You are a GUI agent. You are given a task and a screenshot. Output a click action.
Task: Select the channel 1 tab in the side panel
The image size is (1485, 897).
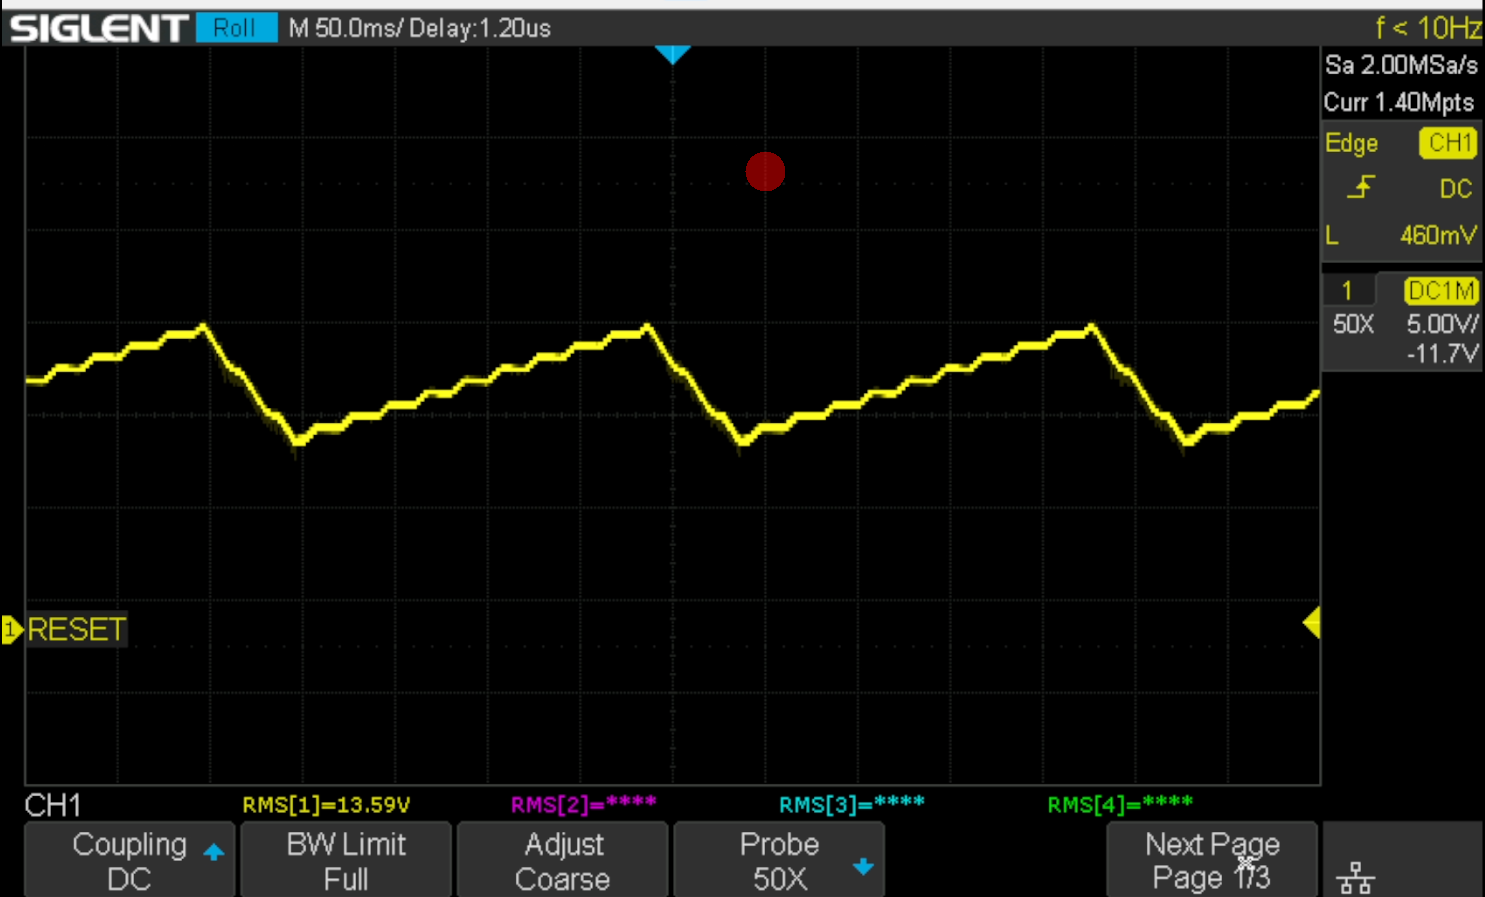coord(1348,290)
